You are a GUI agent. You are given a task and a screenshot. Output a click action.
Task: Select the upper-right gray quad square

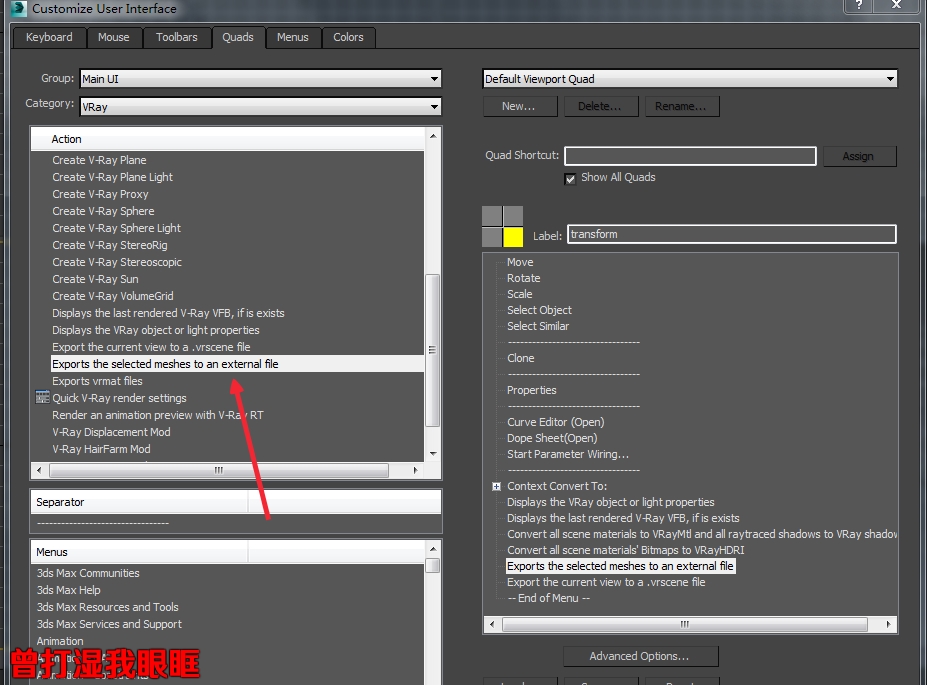[513, 216]
